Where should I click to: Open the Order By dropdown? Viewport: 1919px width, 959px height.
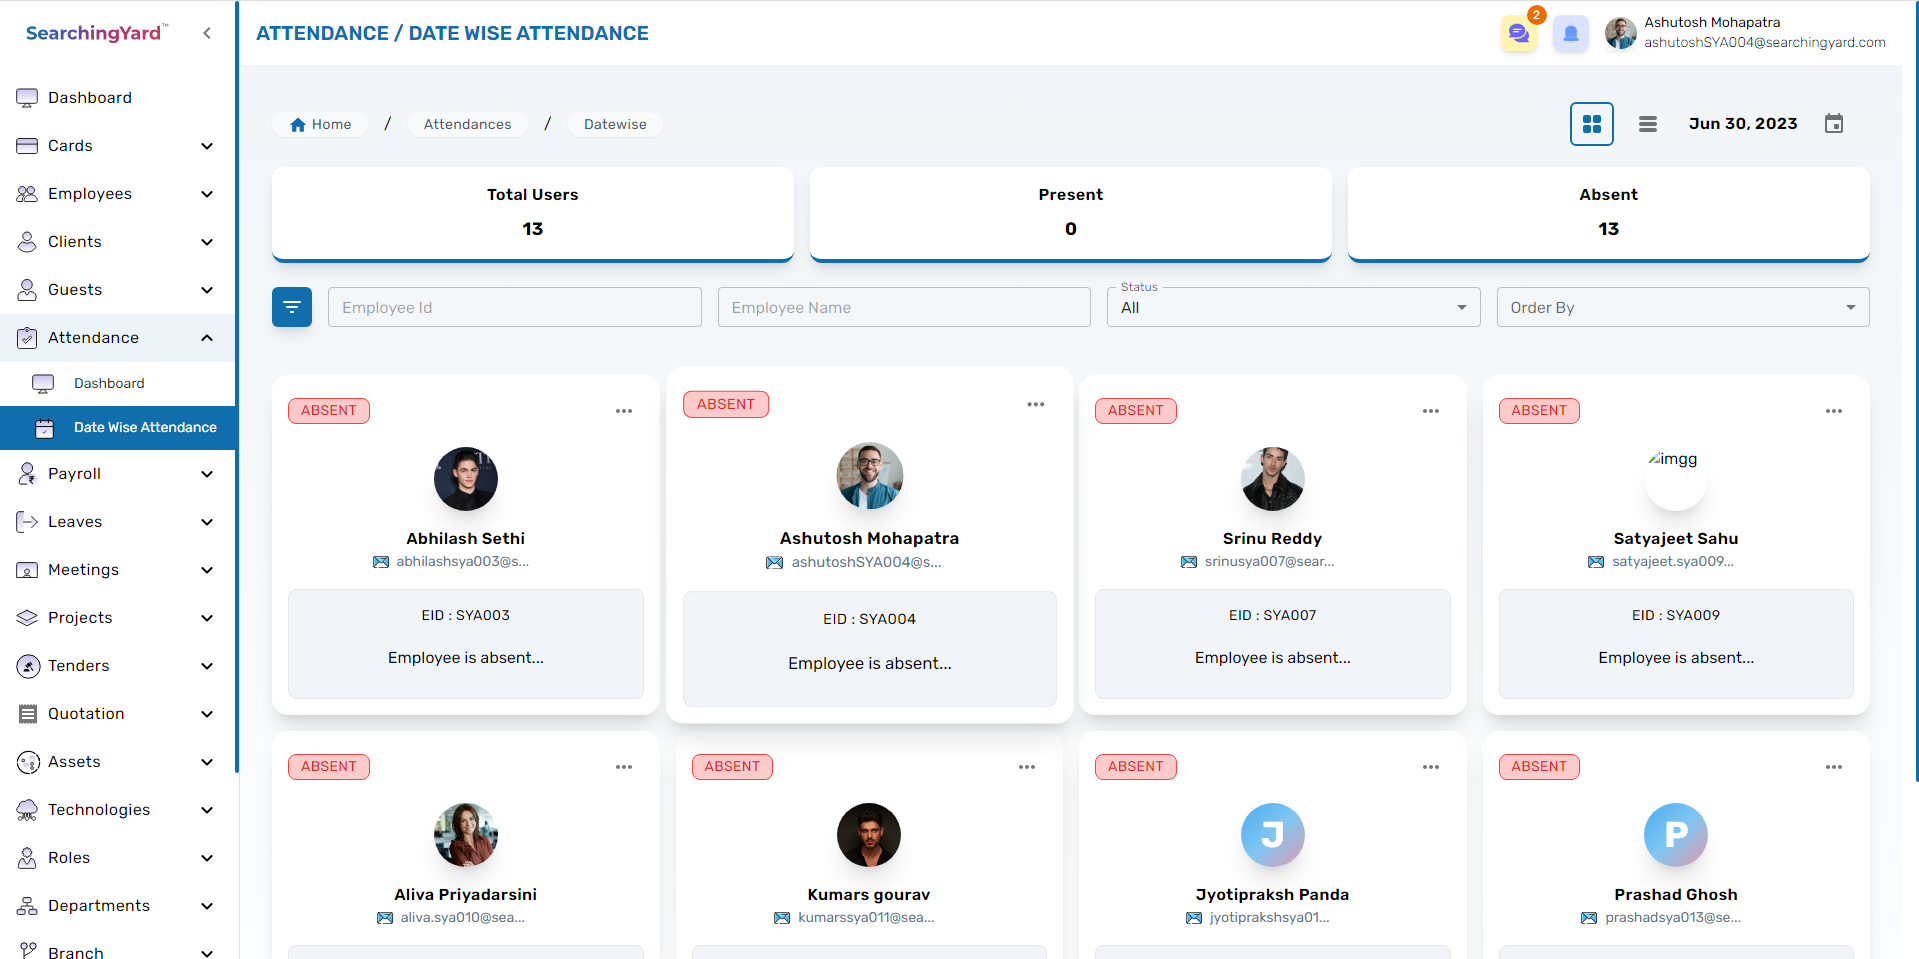click(1682, 307)
